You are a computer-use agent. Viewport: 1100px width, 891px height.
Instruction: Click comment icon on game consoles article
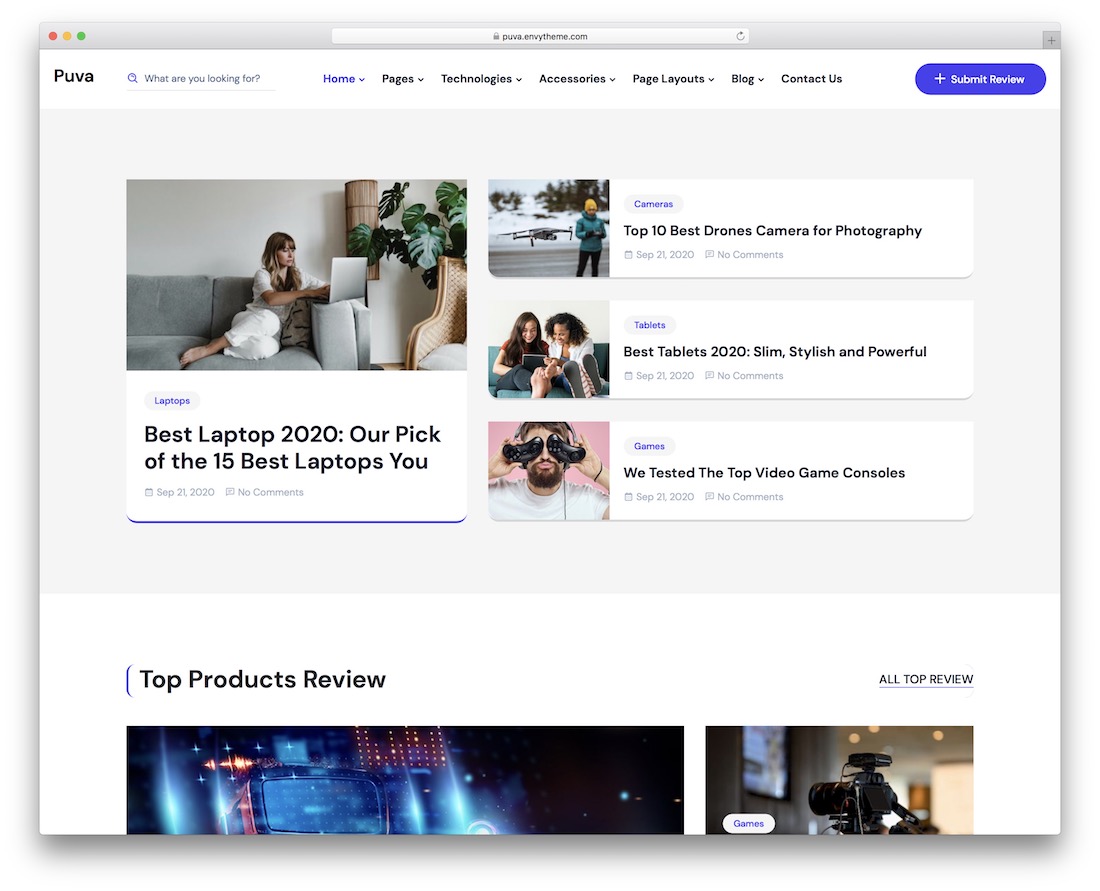pos(709,497)
